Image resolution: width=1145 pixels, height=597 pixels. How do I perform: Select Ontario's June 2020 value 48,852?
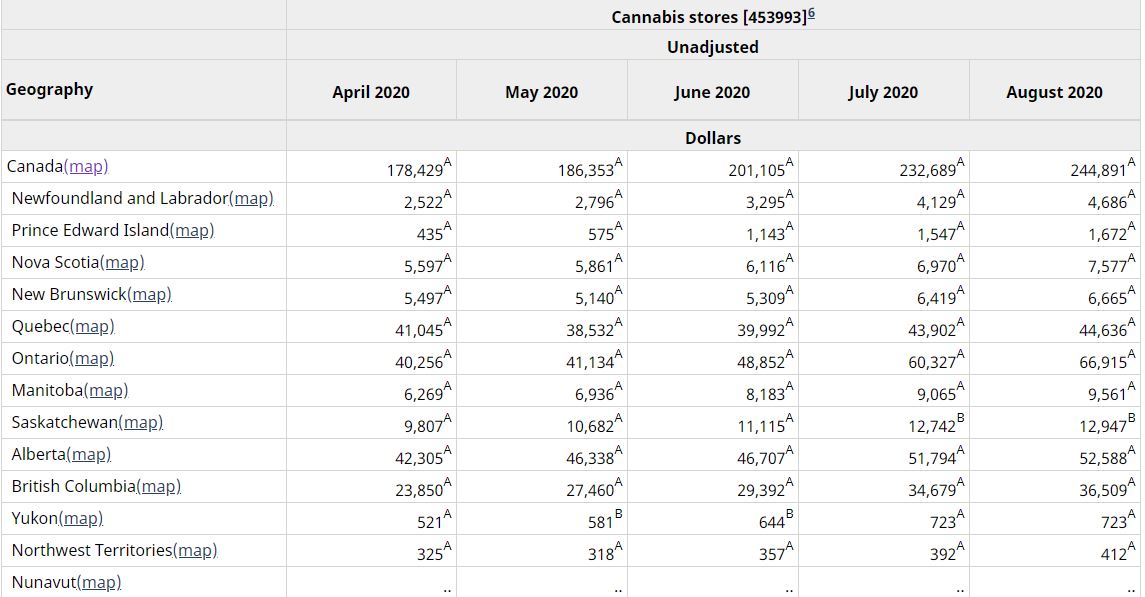click(761, 363)
